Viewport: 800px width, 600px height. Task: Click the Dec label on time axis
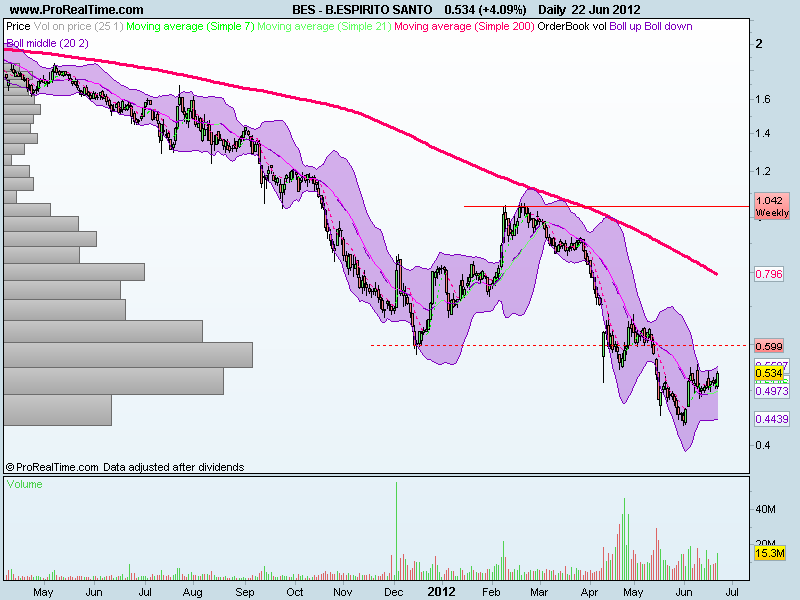point(393,592)
